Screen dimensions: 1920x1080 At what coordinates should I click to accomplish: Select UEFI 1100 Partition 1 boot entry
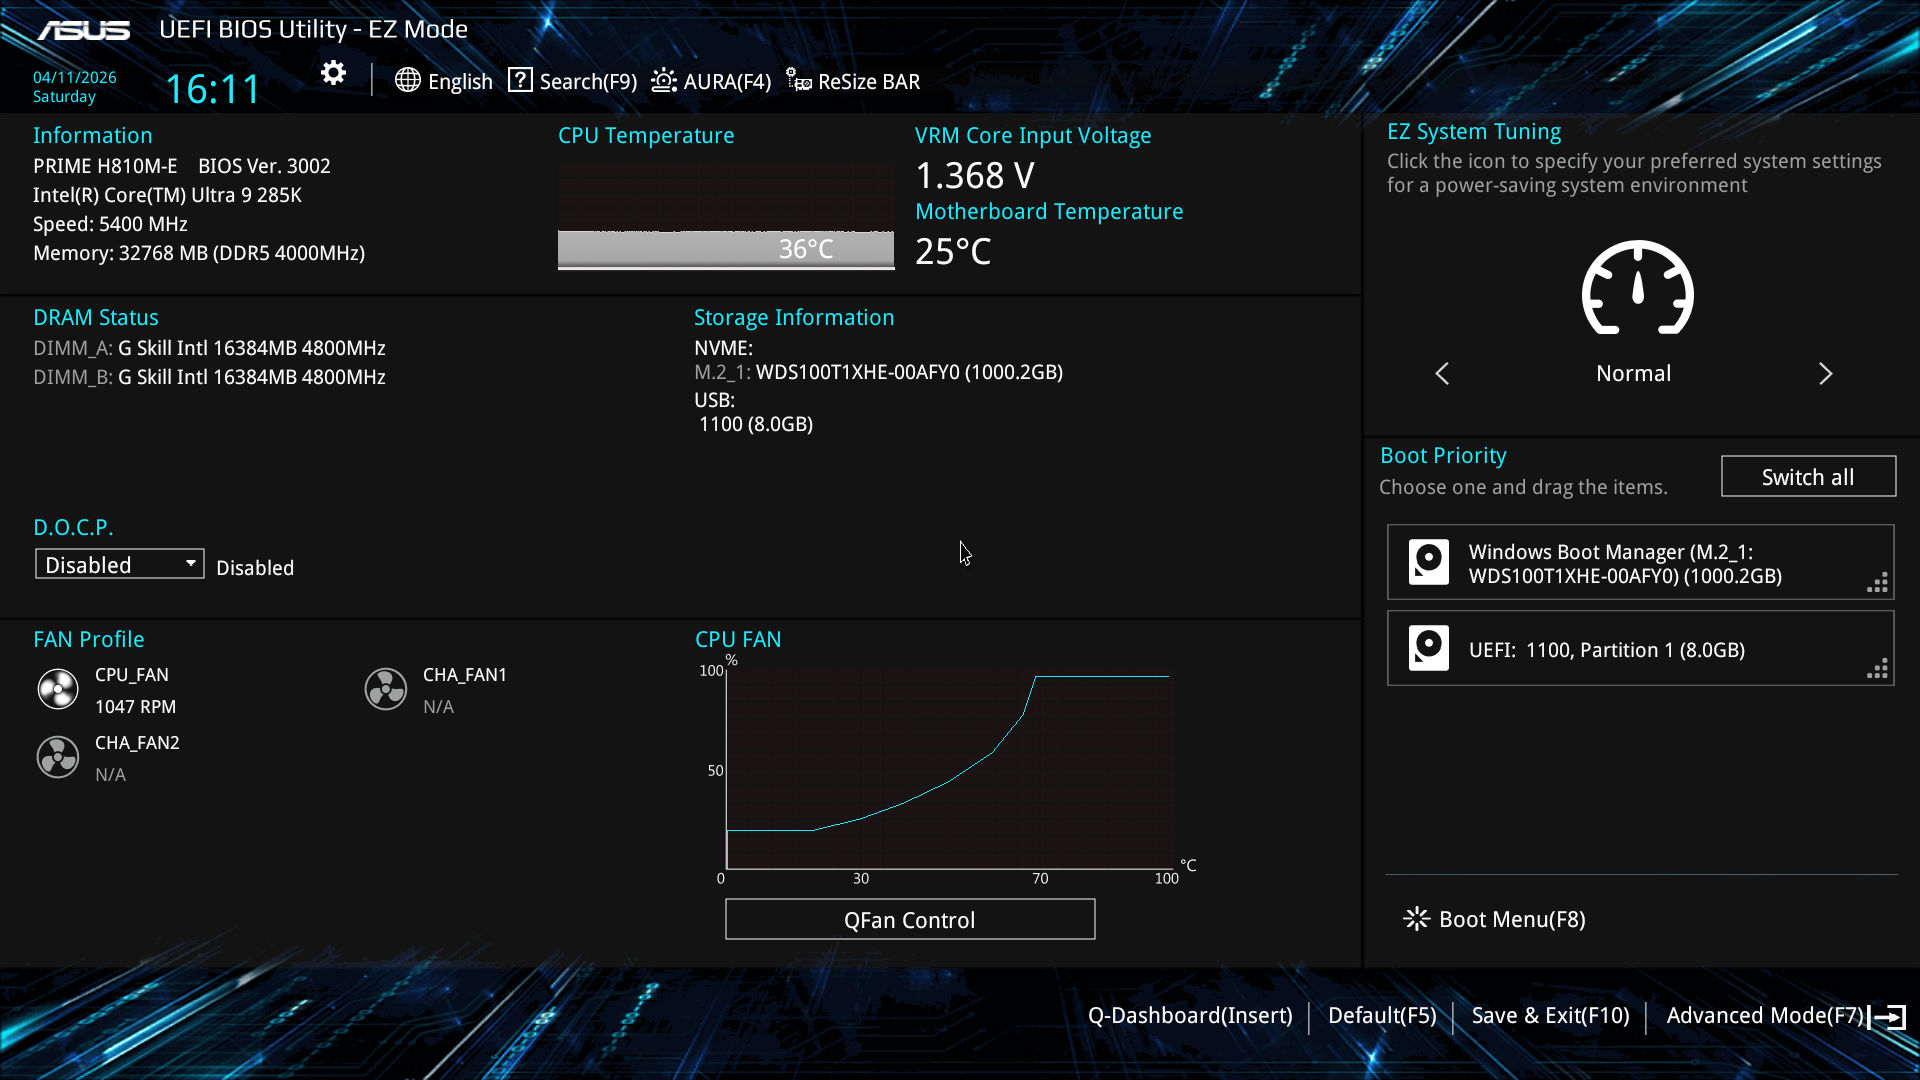coord(1640,648)
